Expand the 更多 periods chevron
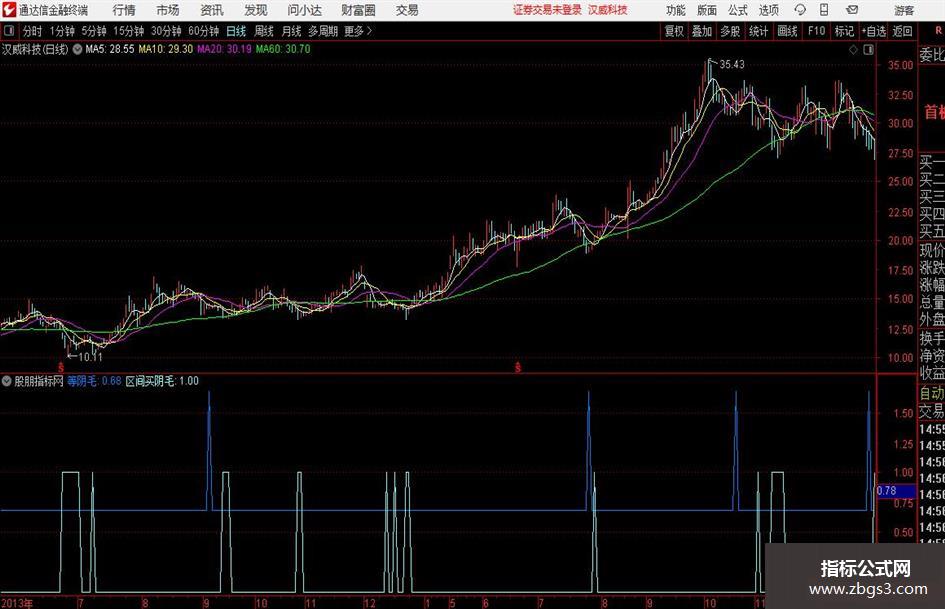This screenshot has height=609, width=945. click(369, 31)
